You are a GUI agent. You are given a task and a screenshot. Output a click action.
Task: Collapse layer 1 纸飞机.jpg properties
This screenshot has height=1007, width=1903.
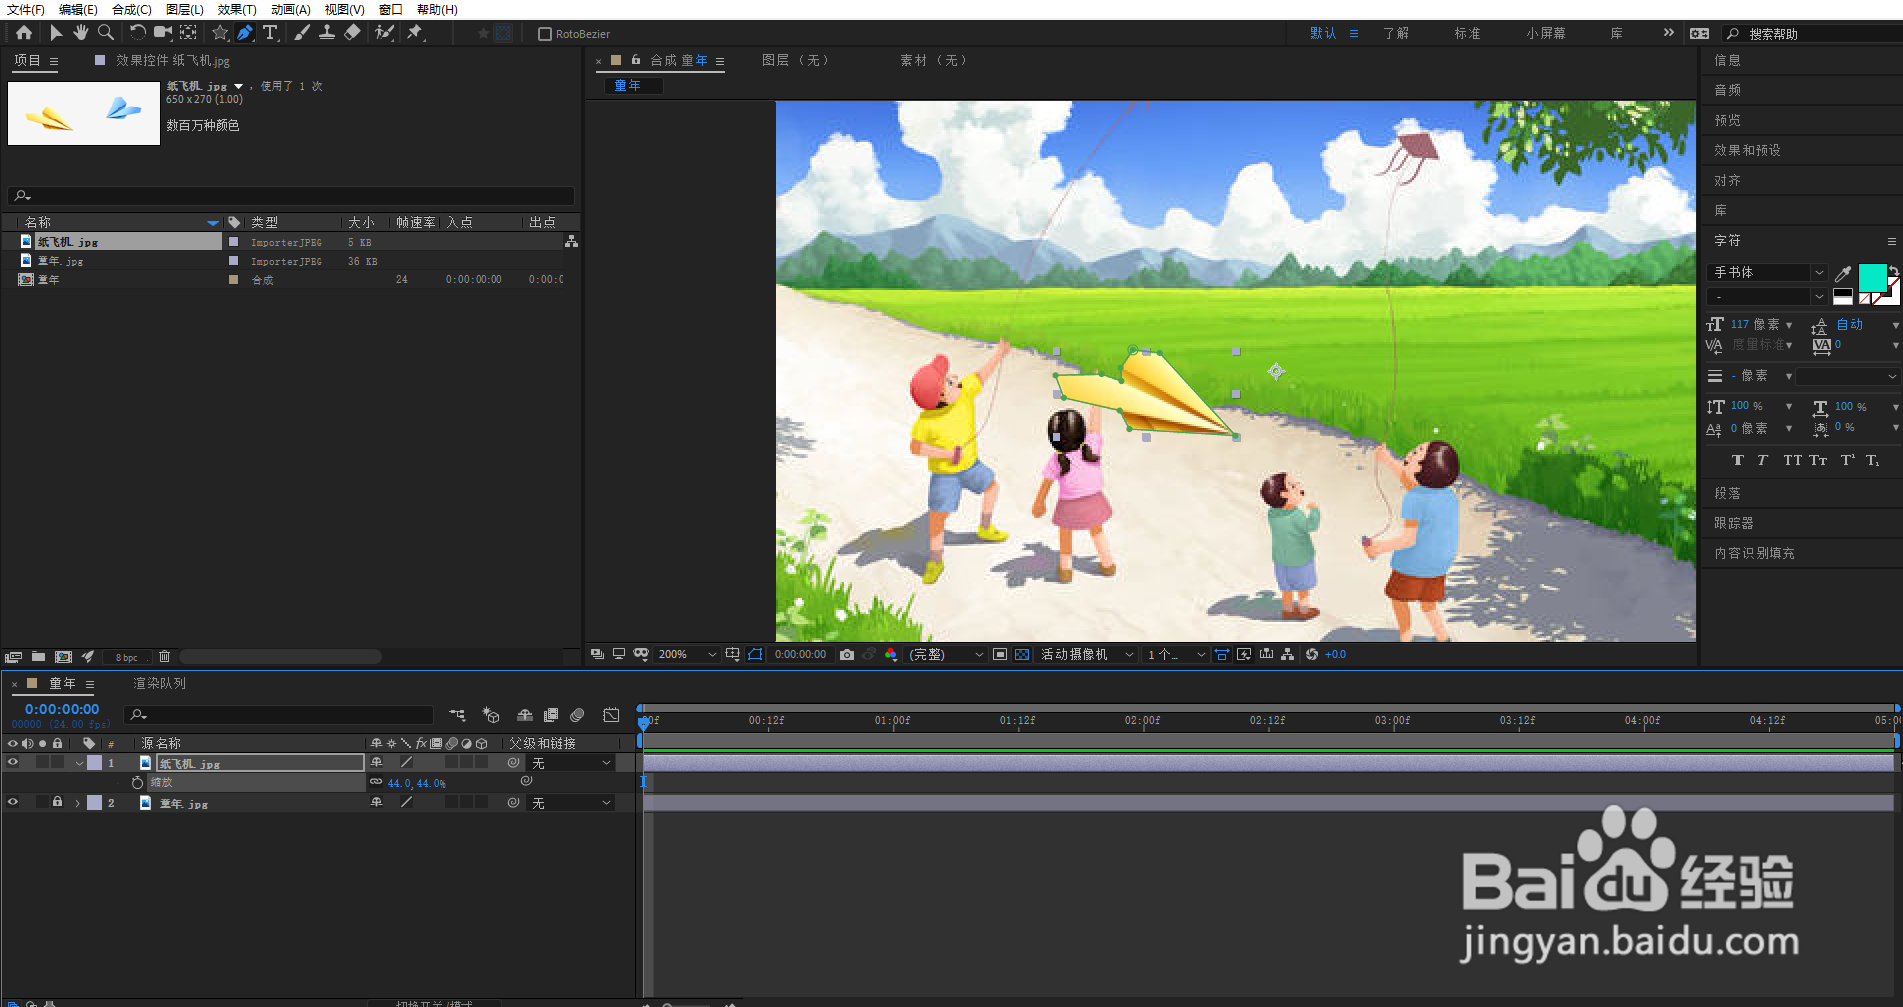pos(79,763)
